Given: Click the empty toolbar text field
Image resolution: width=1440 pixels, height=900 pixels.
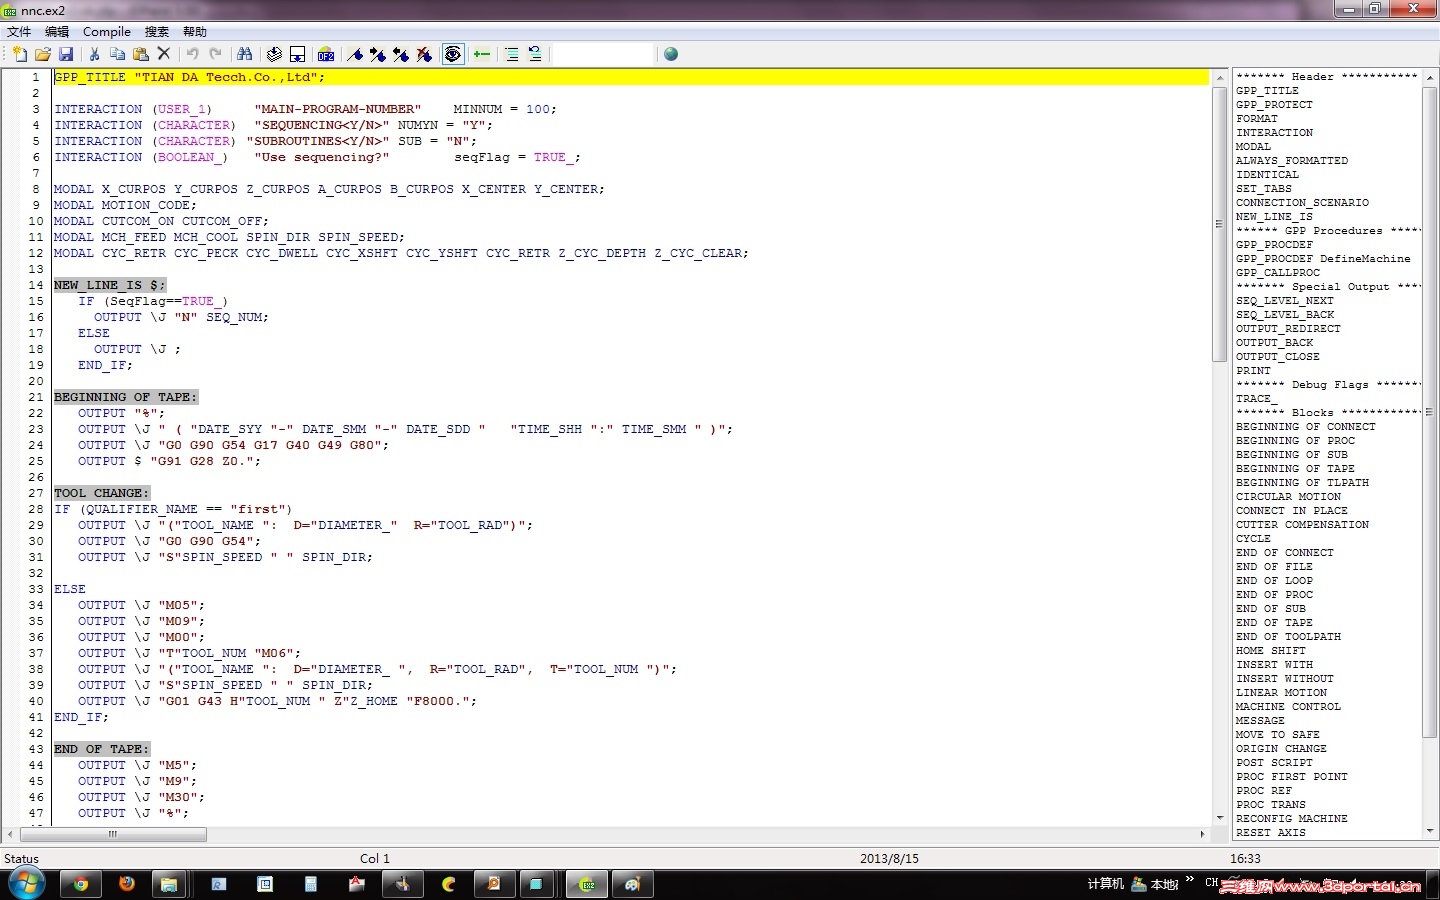Looking at the screenshot, I should 603,54.
